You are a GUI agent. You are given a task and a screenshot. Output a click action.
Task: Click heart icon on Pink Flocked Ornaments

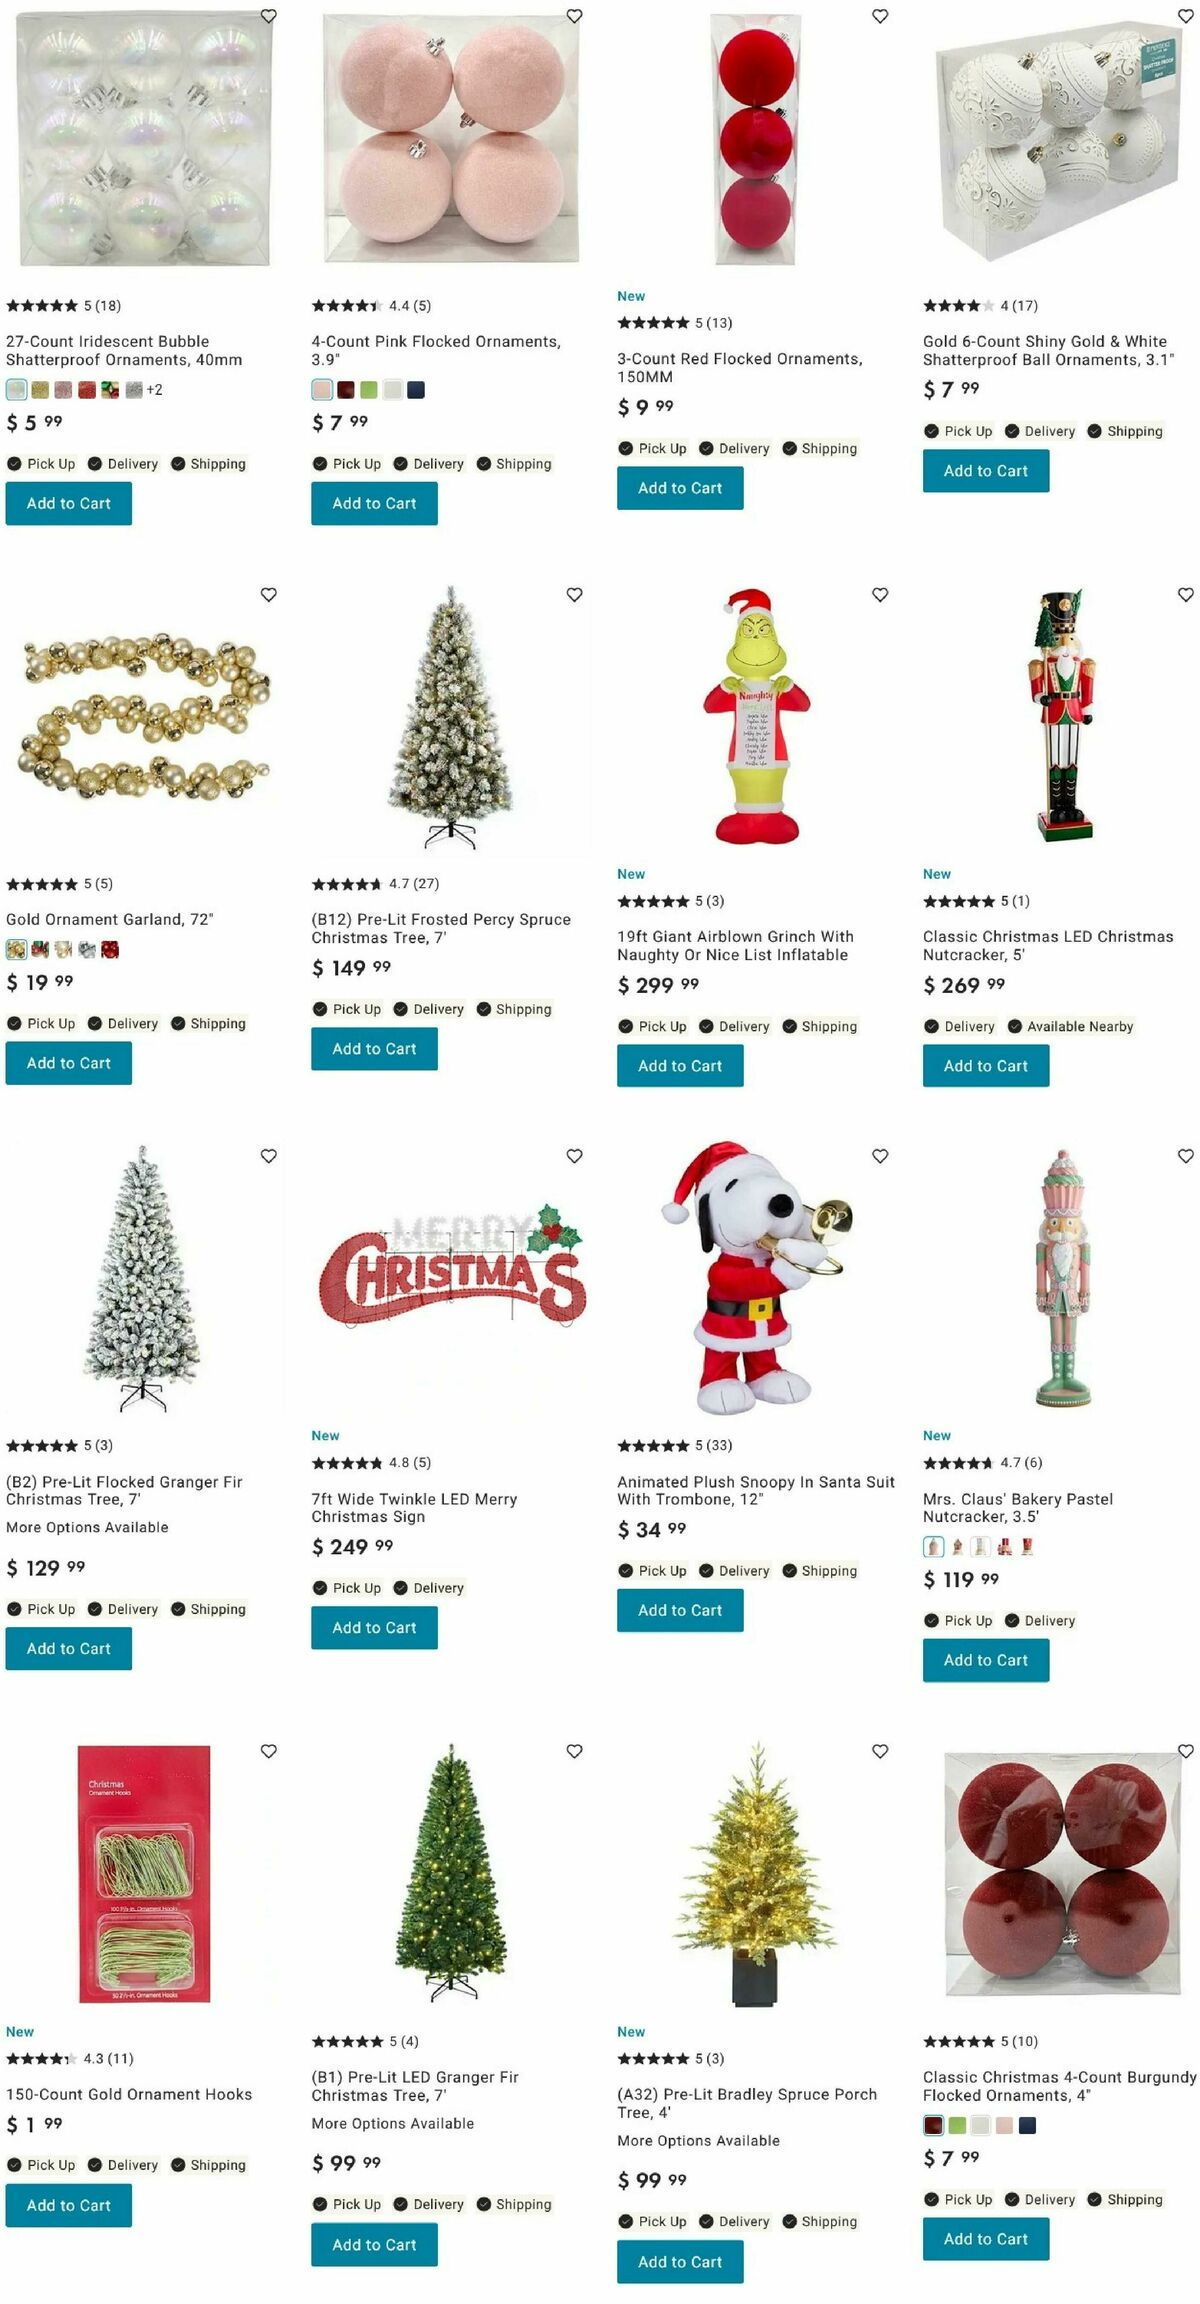575,16
